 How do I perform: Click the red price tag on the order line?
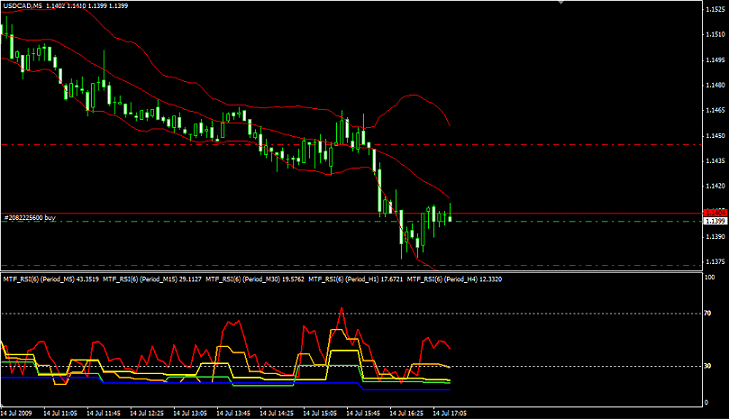(716, 213)
